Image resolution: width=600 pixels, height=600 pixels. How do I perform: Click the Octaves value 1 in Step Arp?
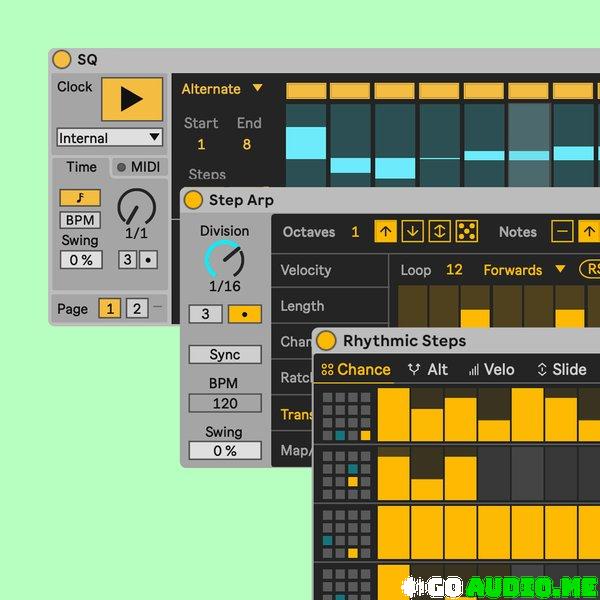click(x=355, y=232)
